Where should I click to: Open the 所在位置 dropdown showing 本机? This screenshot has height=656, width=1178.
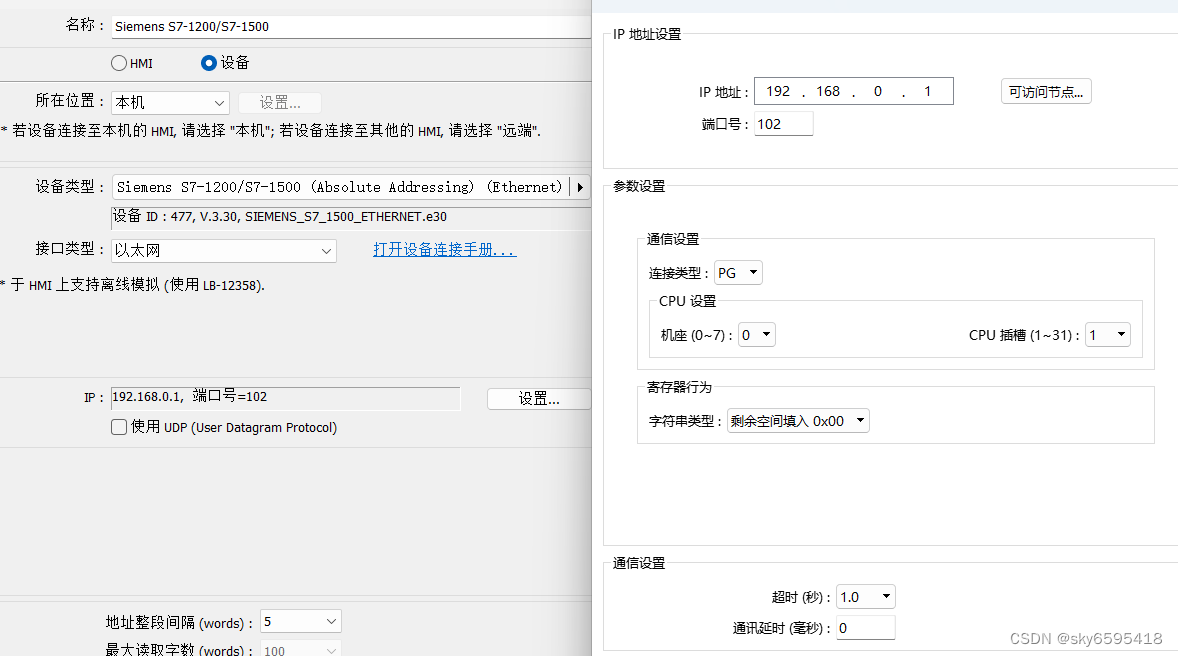point(171,102)
